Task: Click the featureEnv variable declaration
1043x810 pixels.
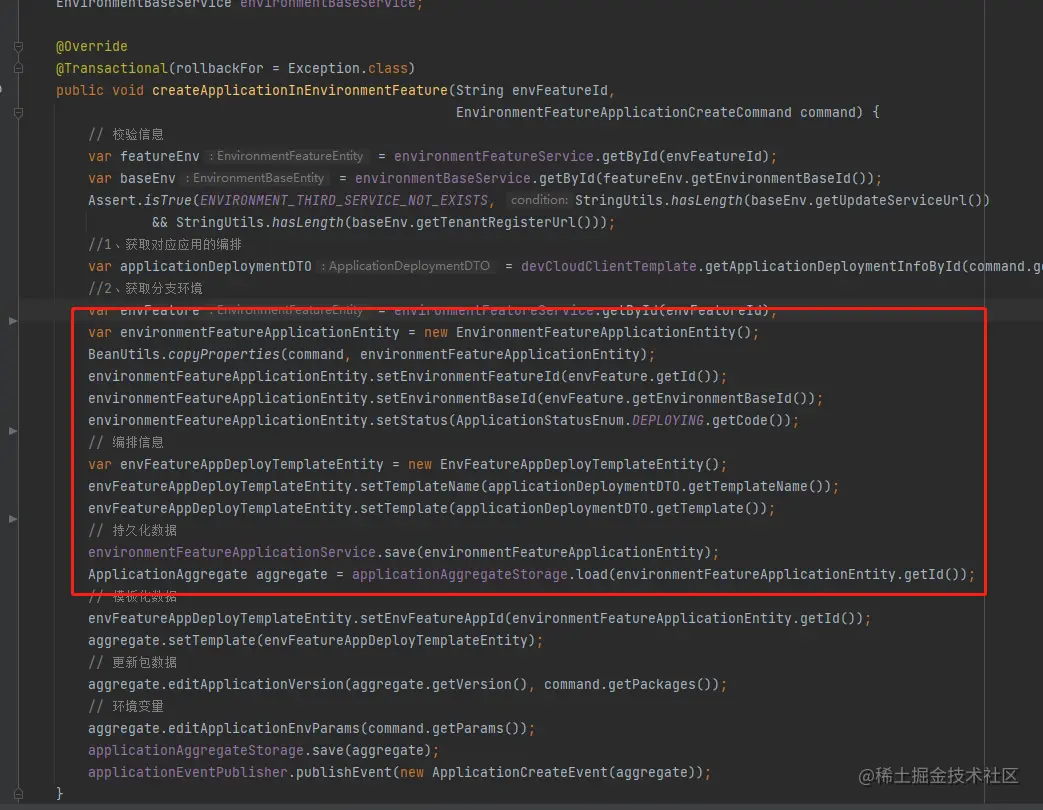Action: click(x=160, y=156)
